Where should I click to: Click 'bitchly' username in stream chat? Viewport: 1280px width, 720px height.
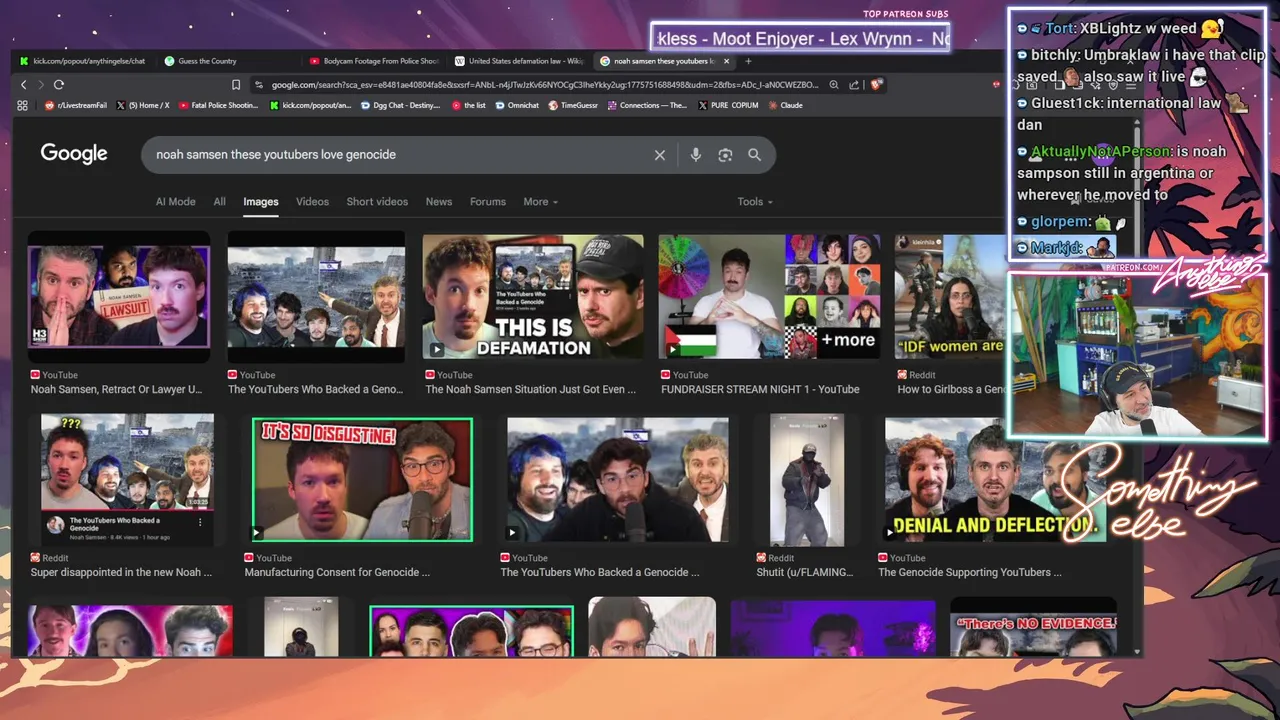click(1054, 55)
